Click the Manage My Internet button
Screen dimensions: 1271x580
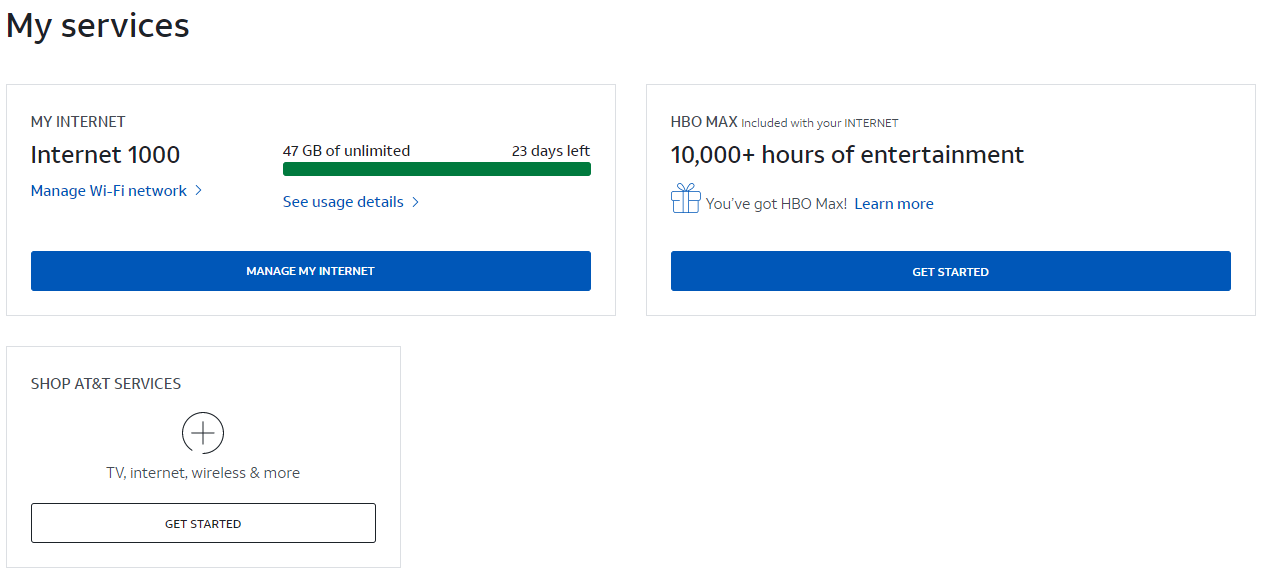(x=311, y=271)
